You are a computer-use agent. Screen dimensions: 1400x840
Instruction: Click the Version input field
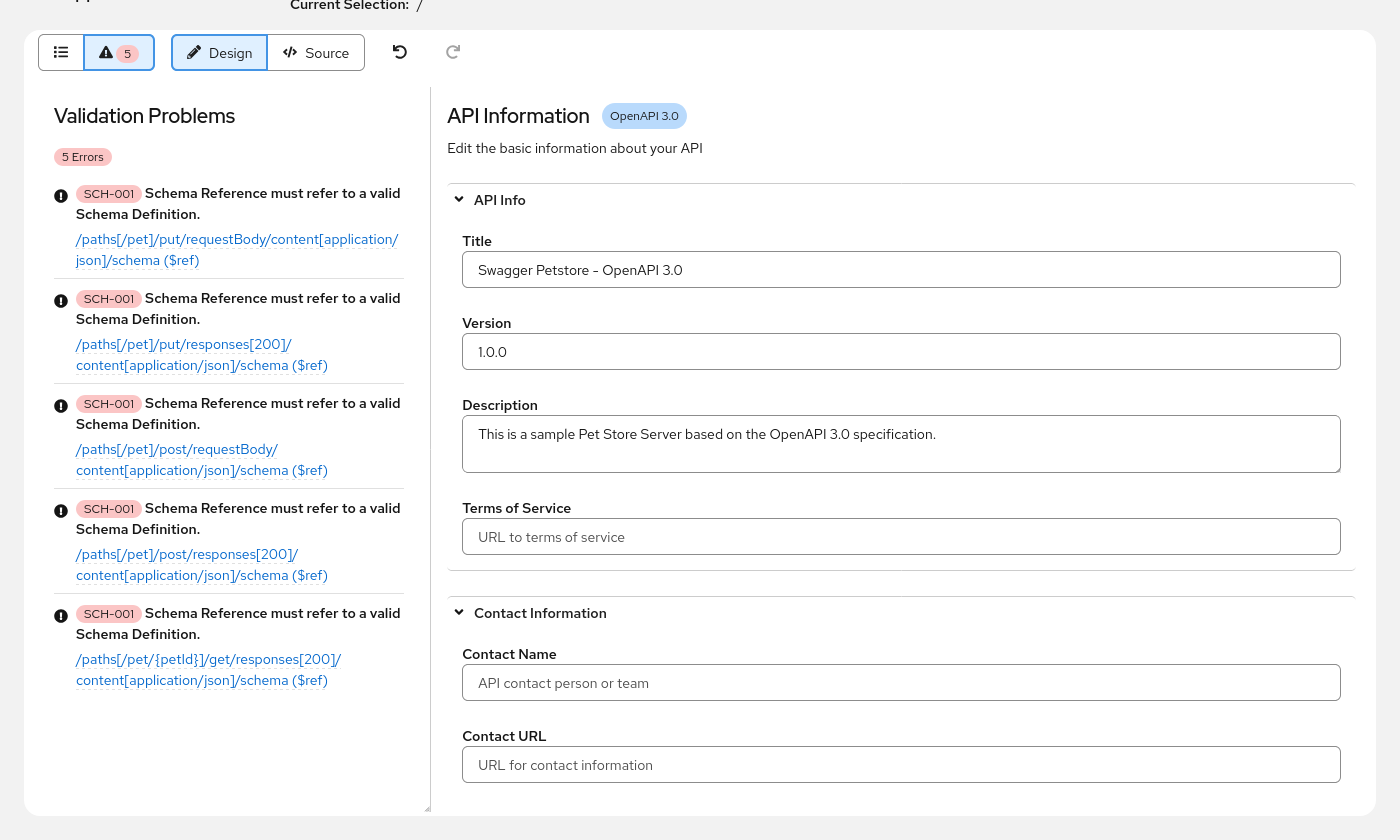pyautogui.click(x=901, y=352)
